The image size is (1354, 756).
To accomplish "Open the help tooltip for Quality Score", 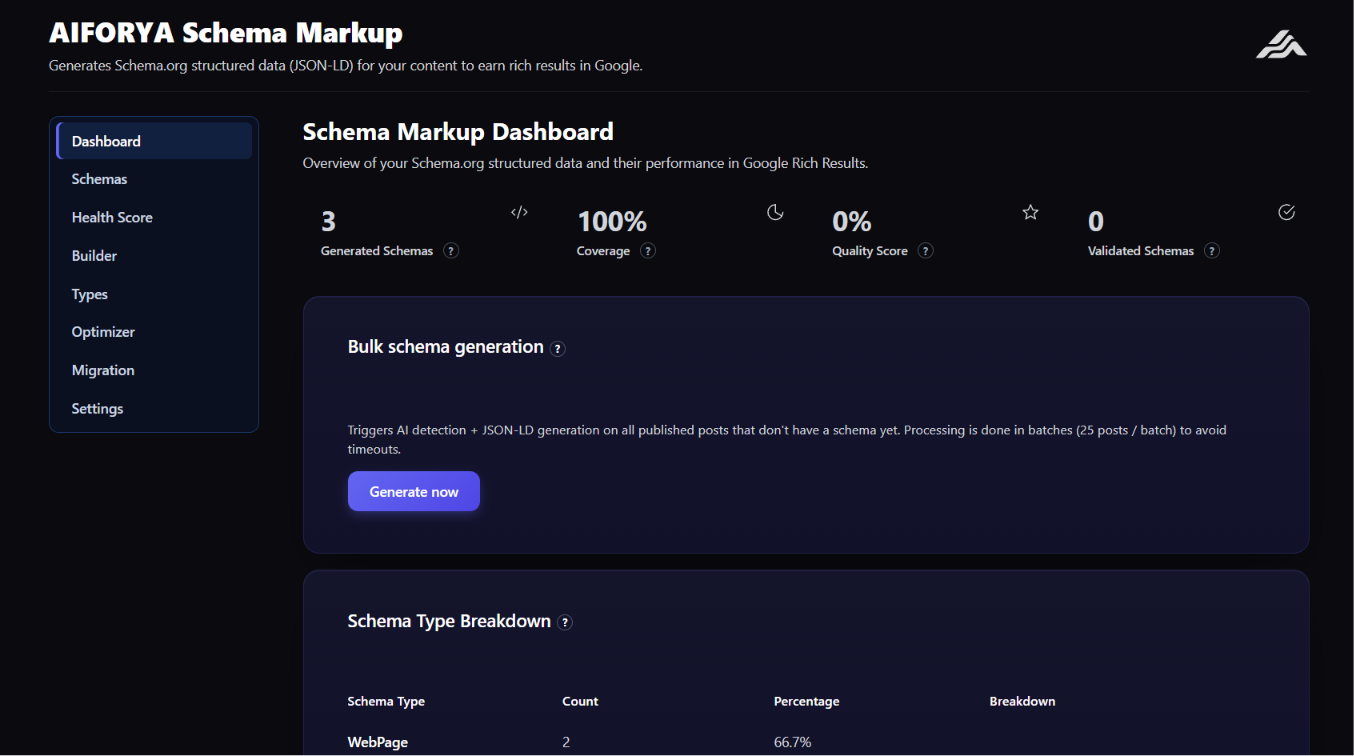I will tap(926, 251).
